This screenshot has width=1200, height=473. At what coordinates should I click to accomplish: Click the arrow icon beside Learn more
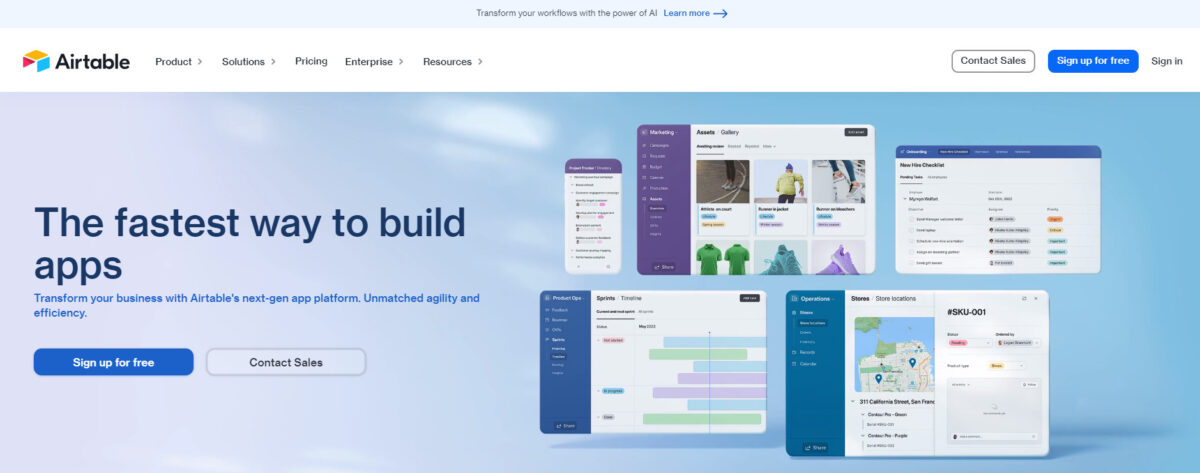(x=721, y=13)
